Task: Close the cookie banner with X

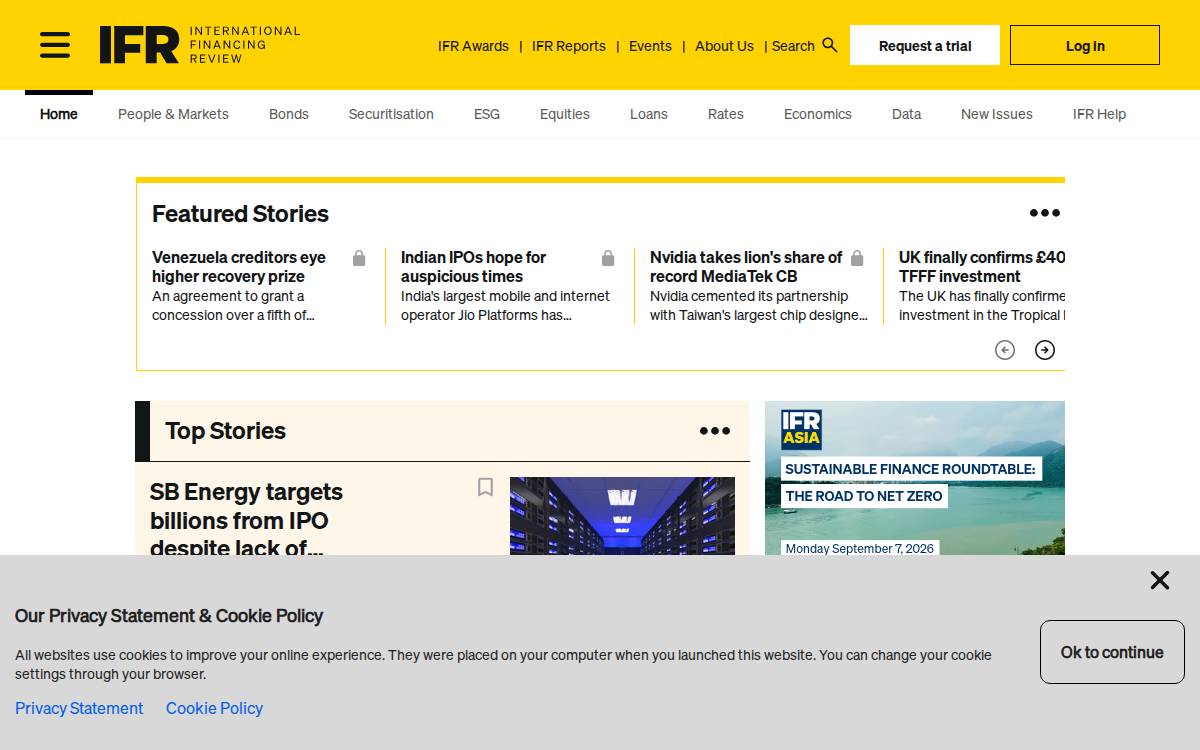Action: click(x=1160, y=580)
